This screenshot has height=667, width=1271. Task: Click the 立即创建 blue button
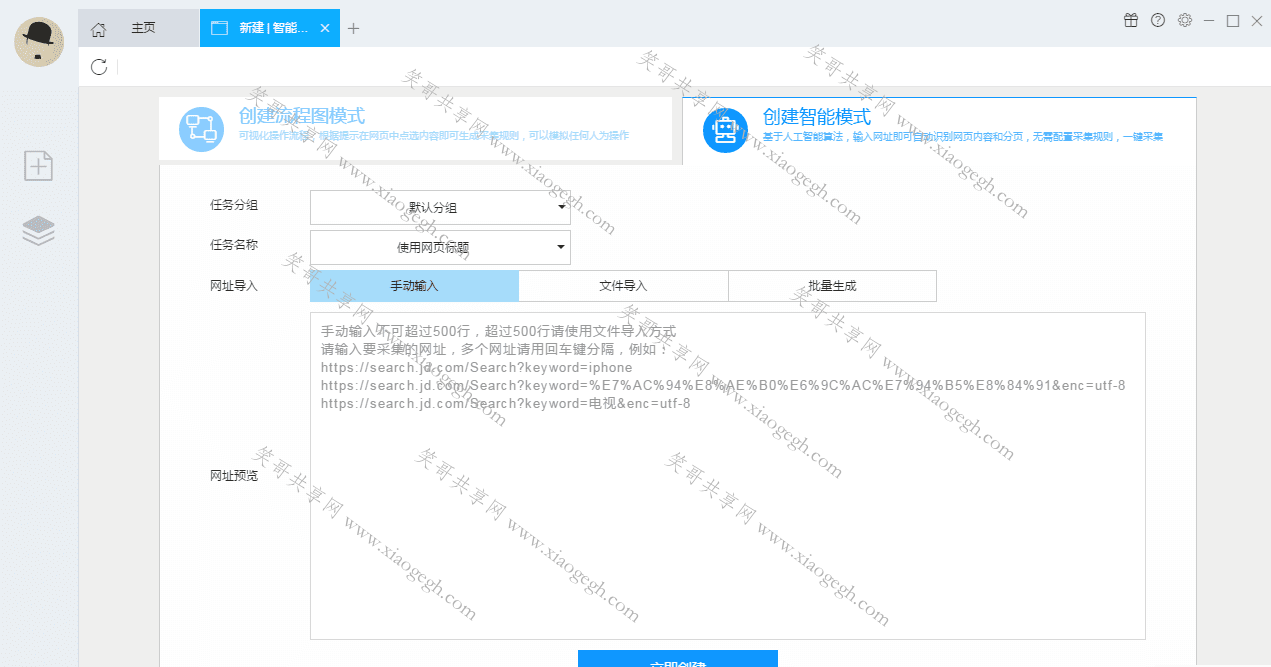click(677, 659)
